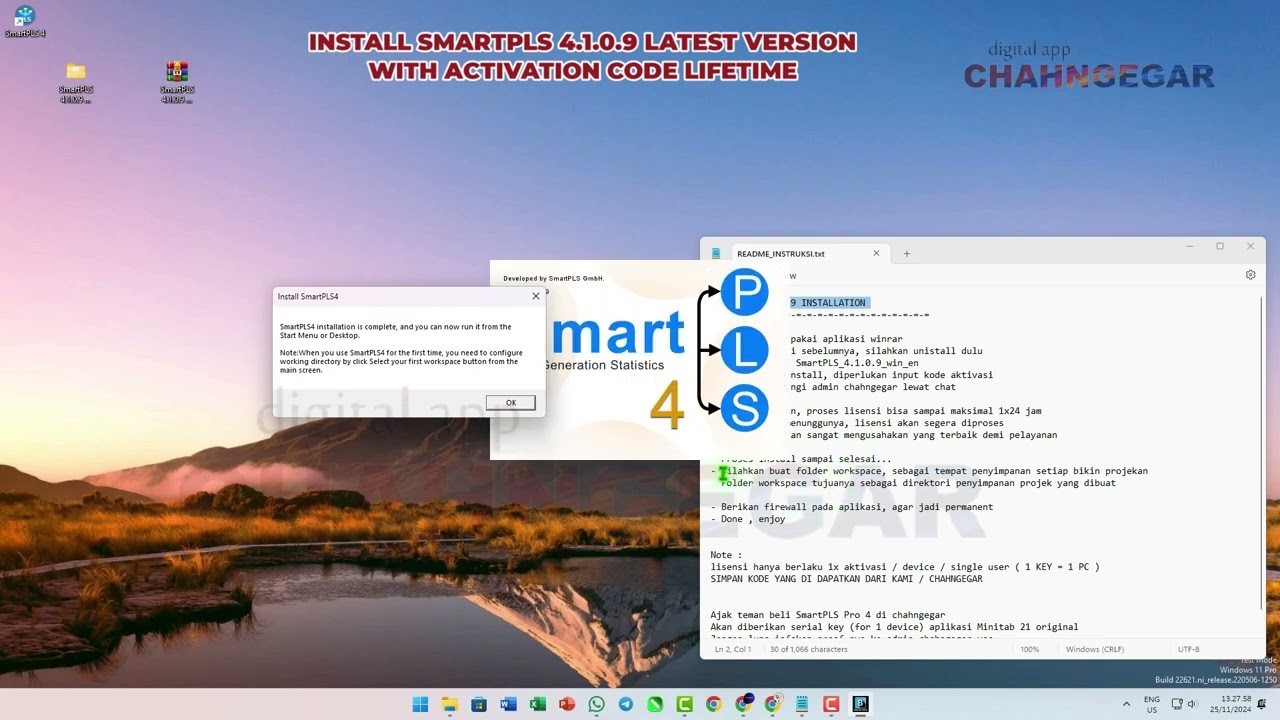Image resolution: width=1280 pixels, height=720 pixels.
Task: Close the README_INSTRUKSI.txt tab
Action: click(876, 254)
